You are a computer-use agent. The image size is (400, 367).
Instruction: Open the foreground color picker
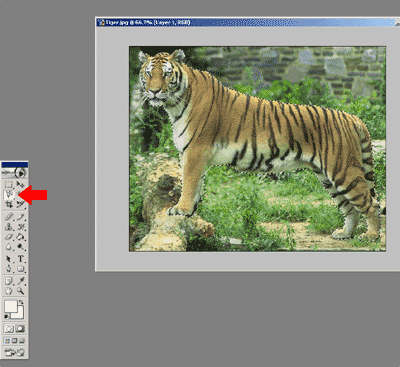[x=10, y=306]
